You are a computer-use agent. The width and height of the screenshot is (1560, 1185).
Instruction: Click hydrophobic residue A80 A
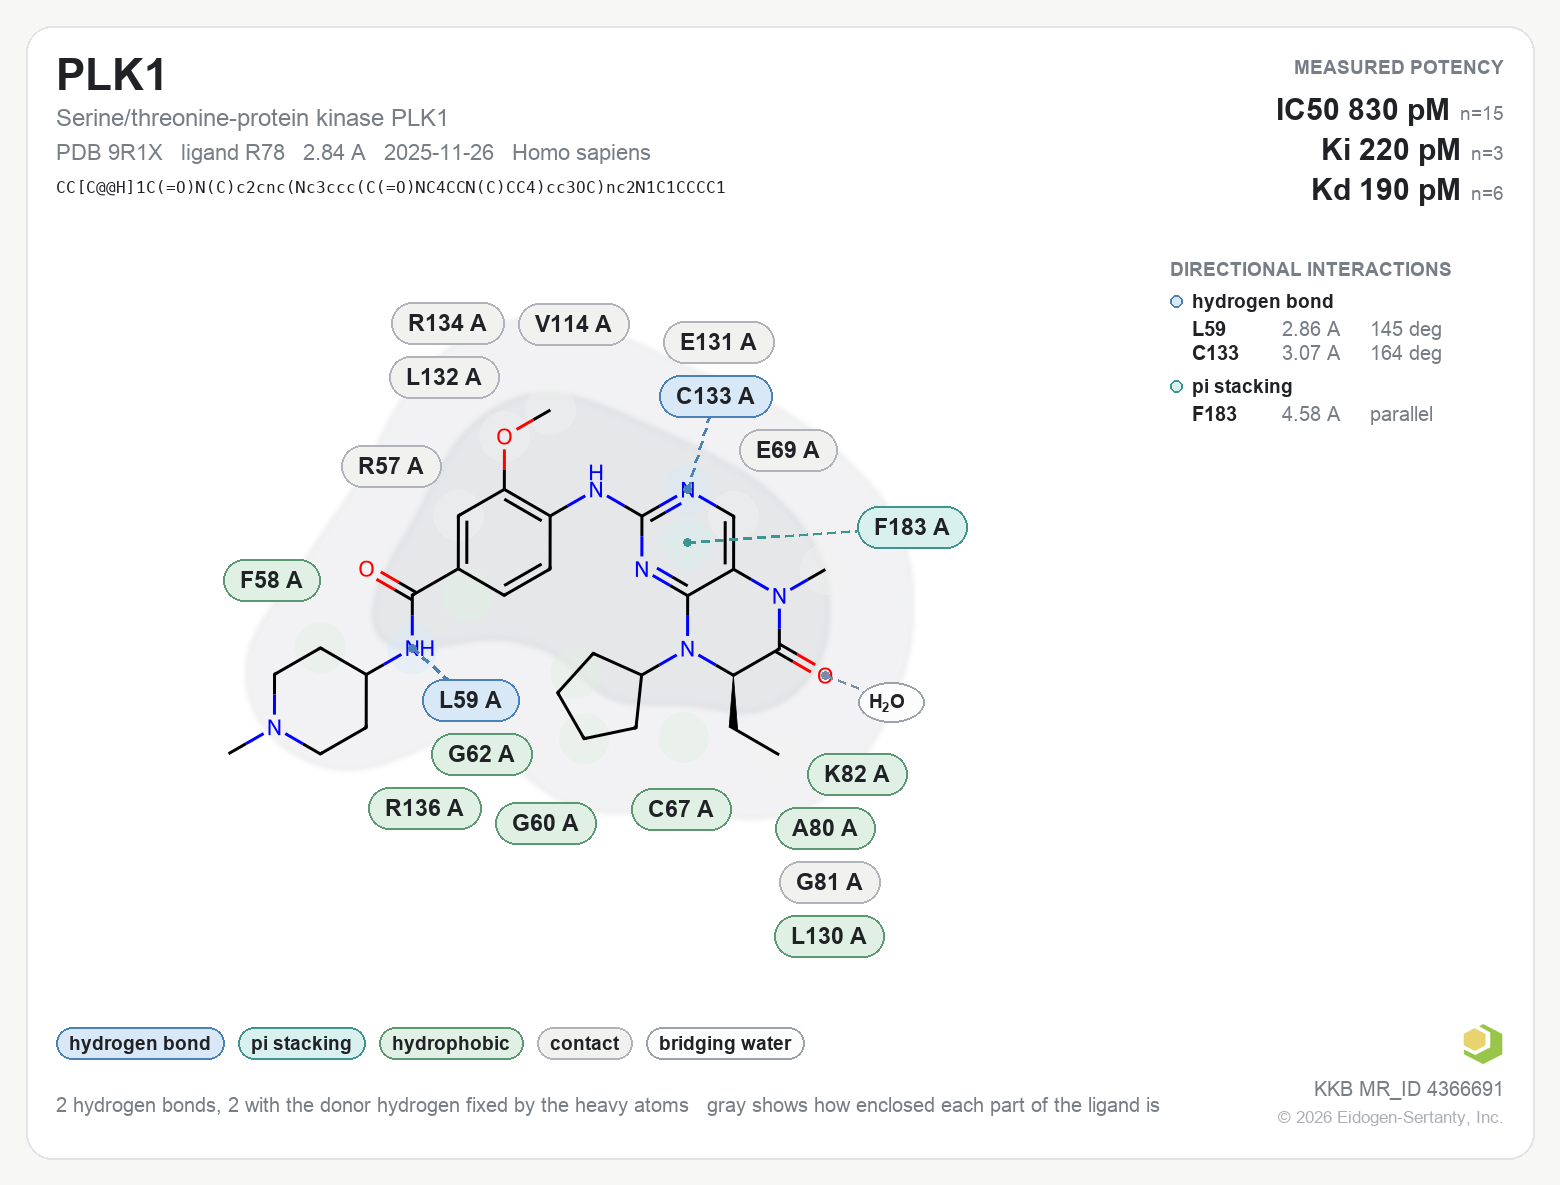point(825,828)
